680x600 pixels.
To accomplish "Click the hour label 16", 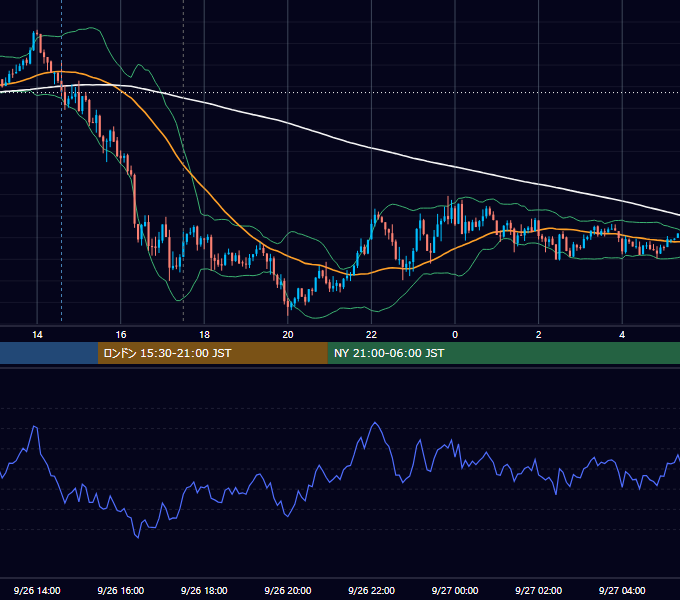I will pos(121,335).
